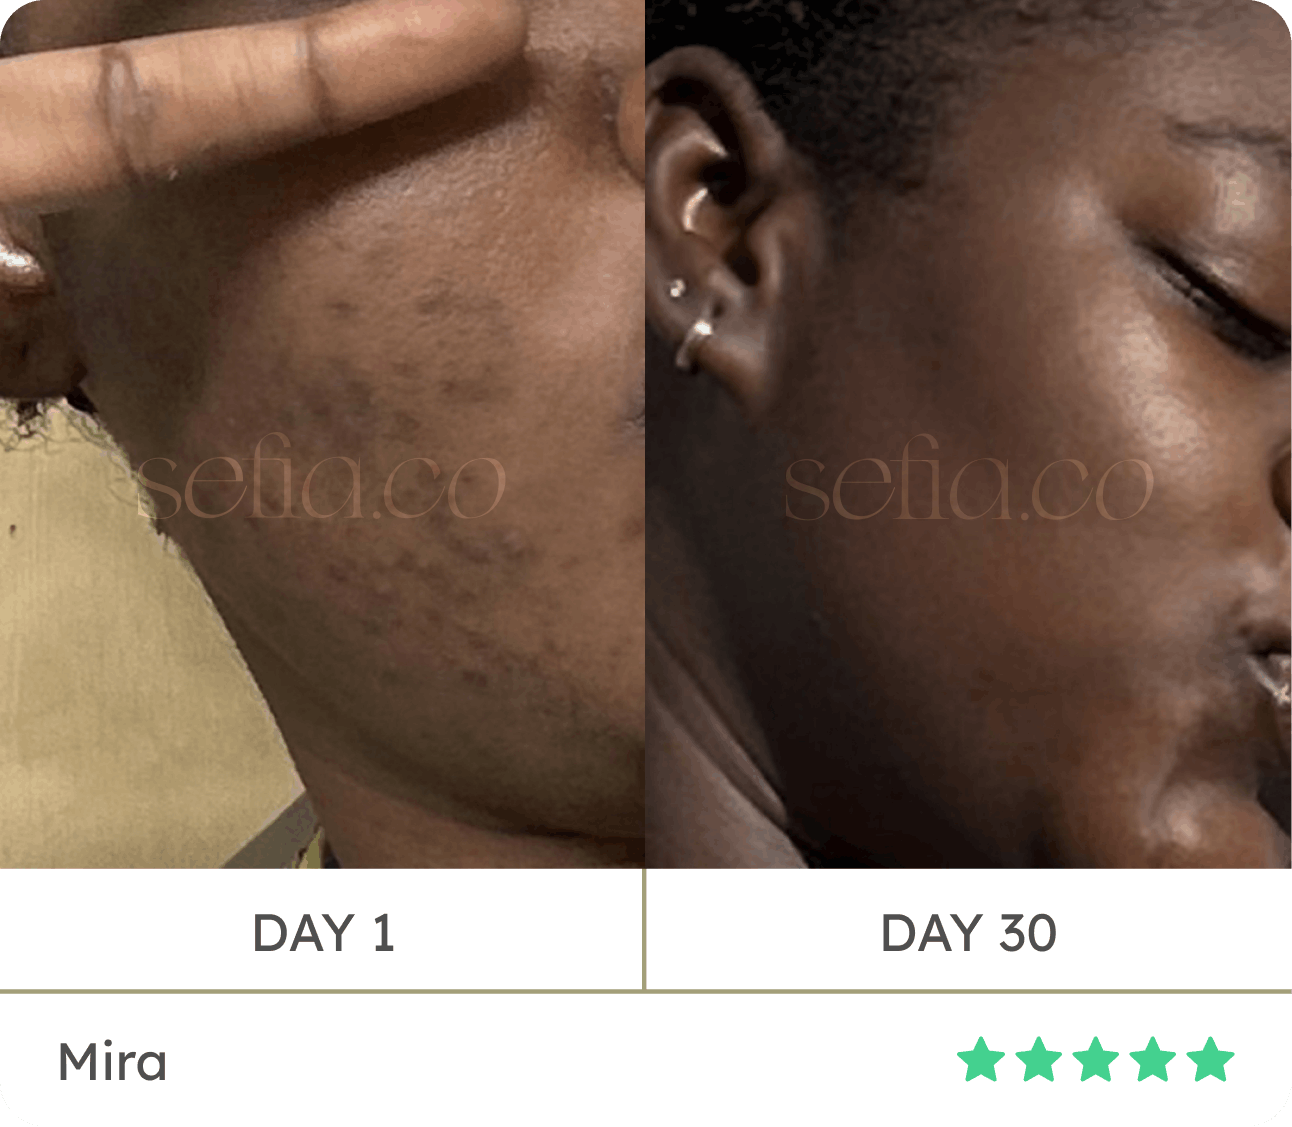Click the first green rating star

[980, 1060]
